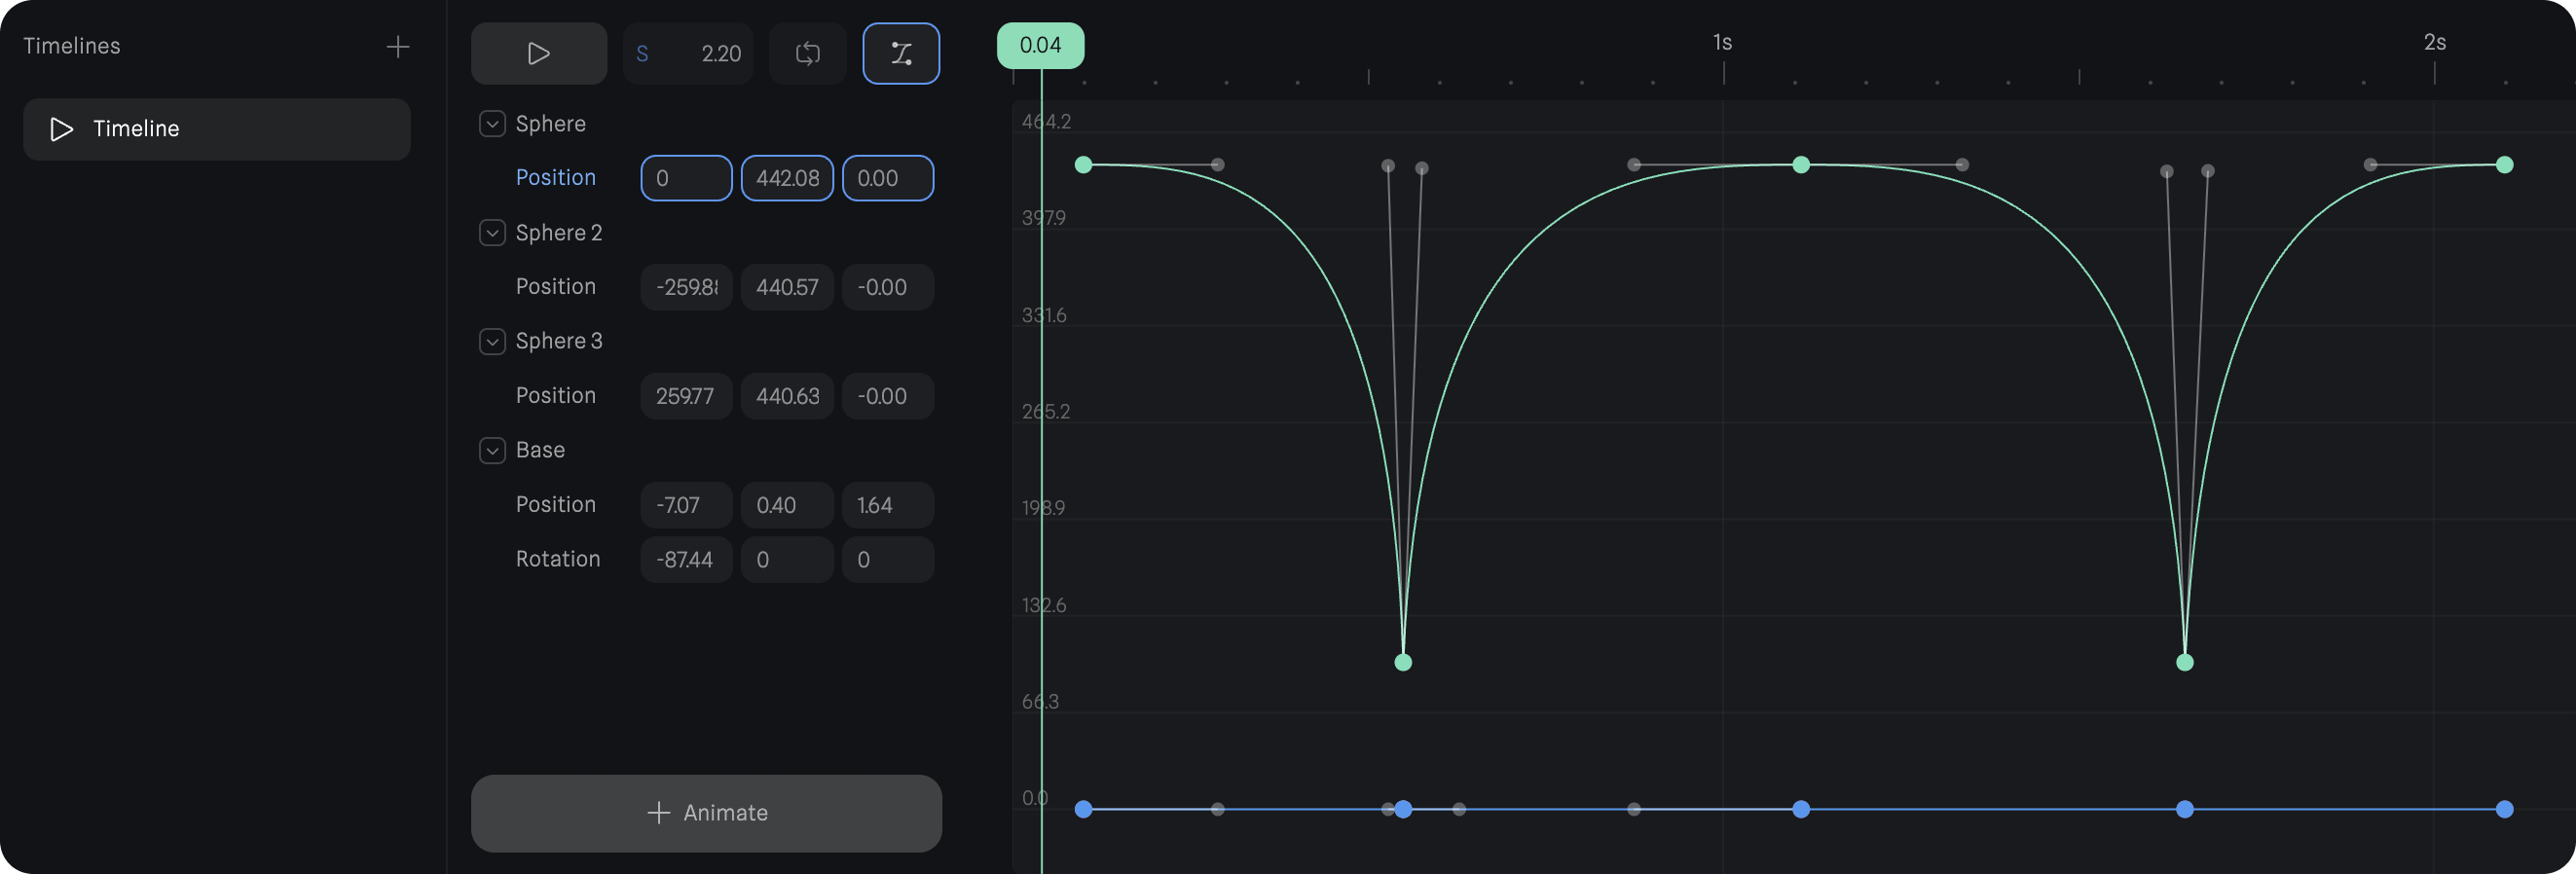Click the play button in the toolbar
Image resolution: width=2576 pixels, height=874 pixels.
(538, 54)
